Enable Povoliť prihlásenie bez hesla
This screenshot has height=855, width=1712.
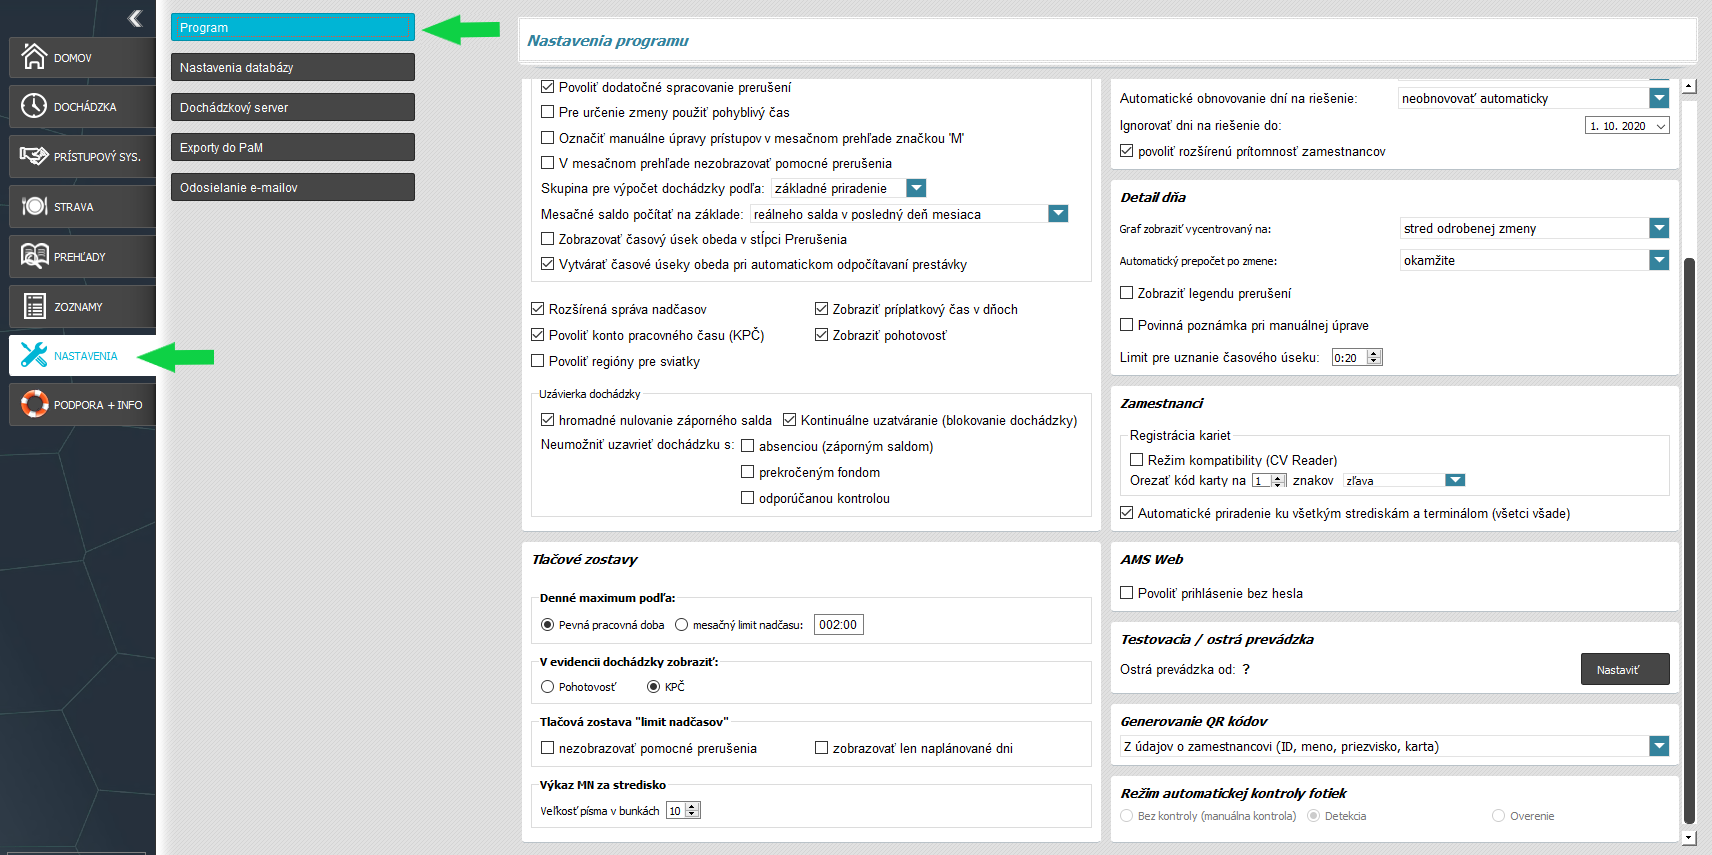pyautogui.click(x=1127, y=593)
